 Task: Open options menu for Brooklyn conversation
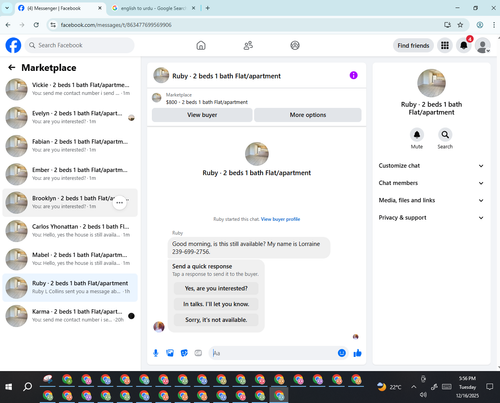point(120,203)
